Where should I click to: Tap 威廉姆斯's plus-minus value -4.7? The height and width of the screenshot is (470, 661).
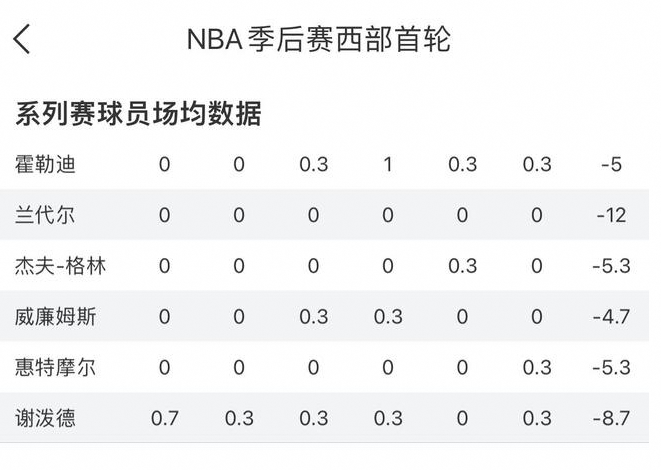pos(611,317)
